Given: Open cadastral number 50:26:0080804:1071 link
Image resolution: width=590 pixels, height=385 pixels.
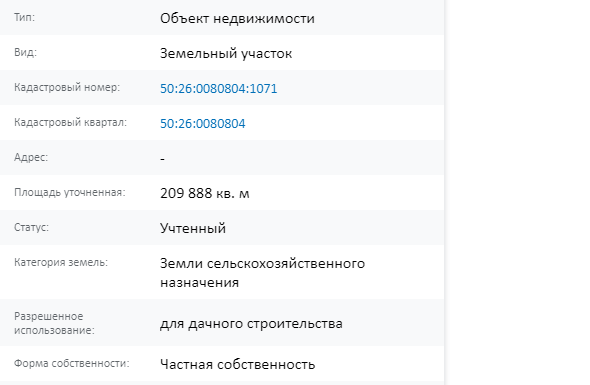Looking at the screenshot, I should pyautogui.click(x=219, y=88).
